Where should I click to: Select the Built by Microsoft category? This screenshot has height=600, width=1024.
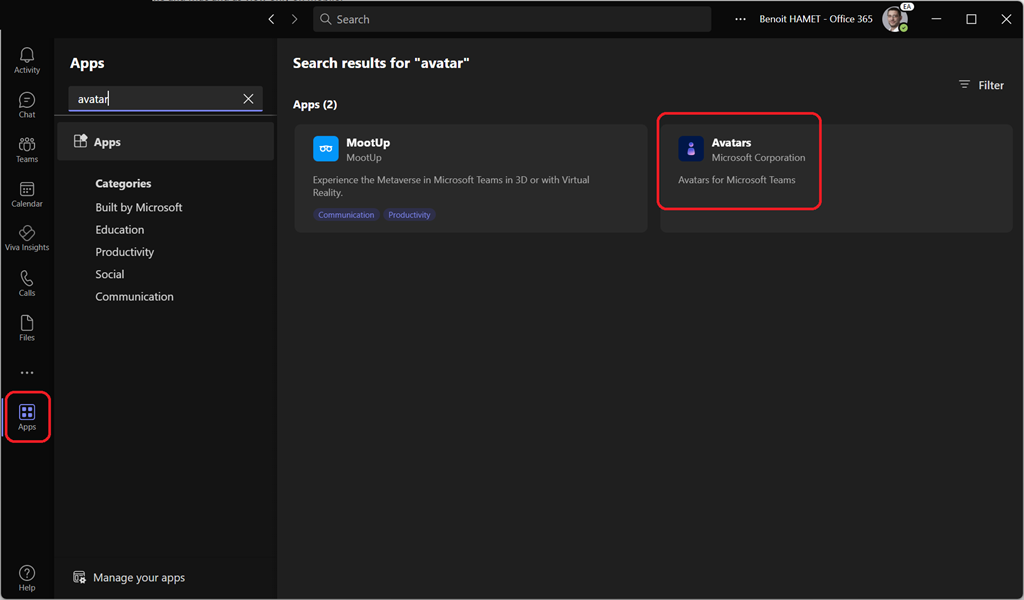pyautogui.click(x=139, y=207)
